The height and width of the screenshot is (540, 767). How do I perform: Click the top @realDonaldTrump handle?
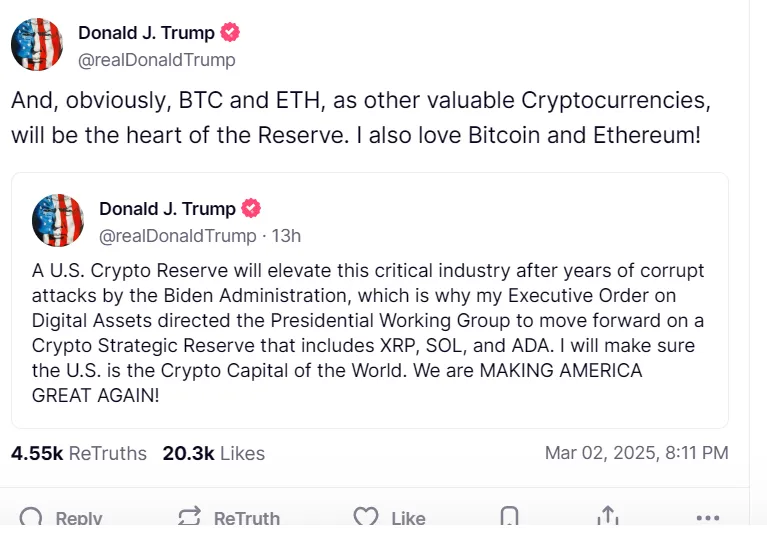[157, 60]
